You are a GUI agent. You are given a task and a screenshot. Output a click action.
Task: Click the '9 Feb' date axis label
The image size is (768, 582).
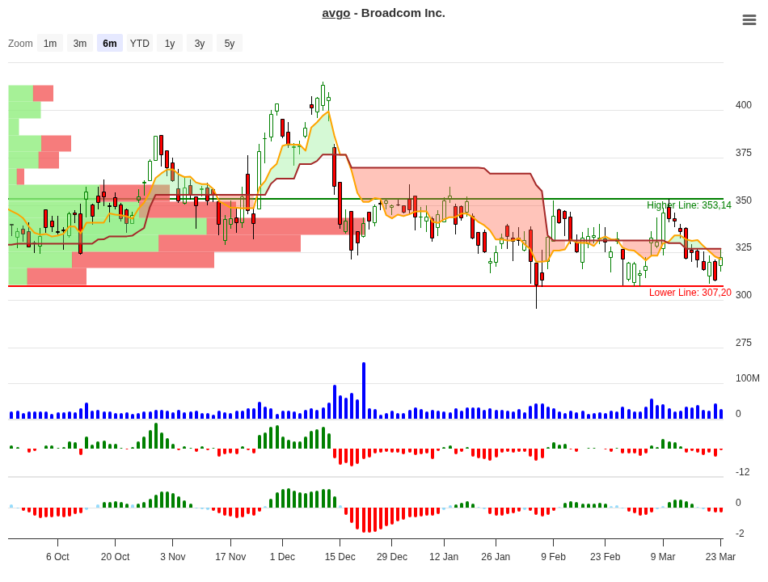[553, 557]
